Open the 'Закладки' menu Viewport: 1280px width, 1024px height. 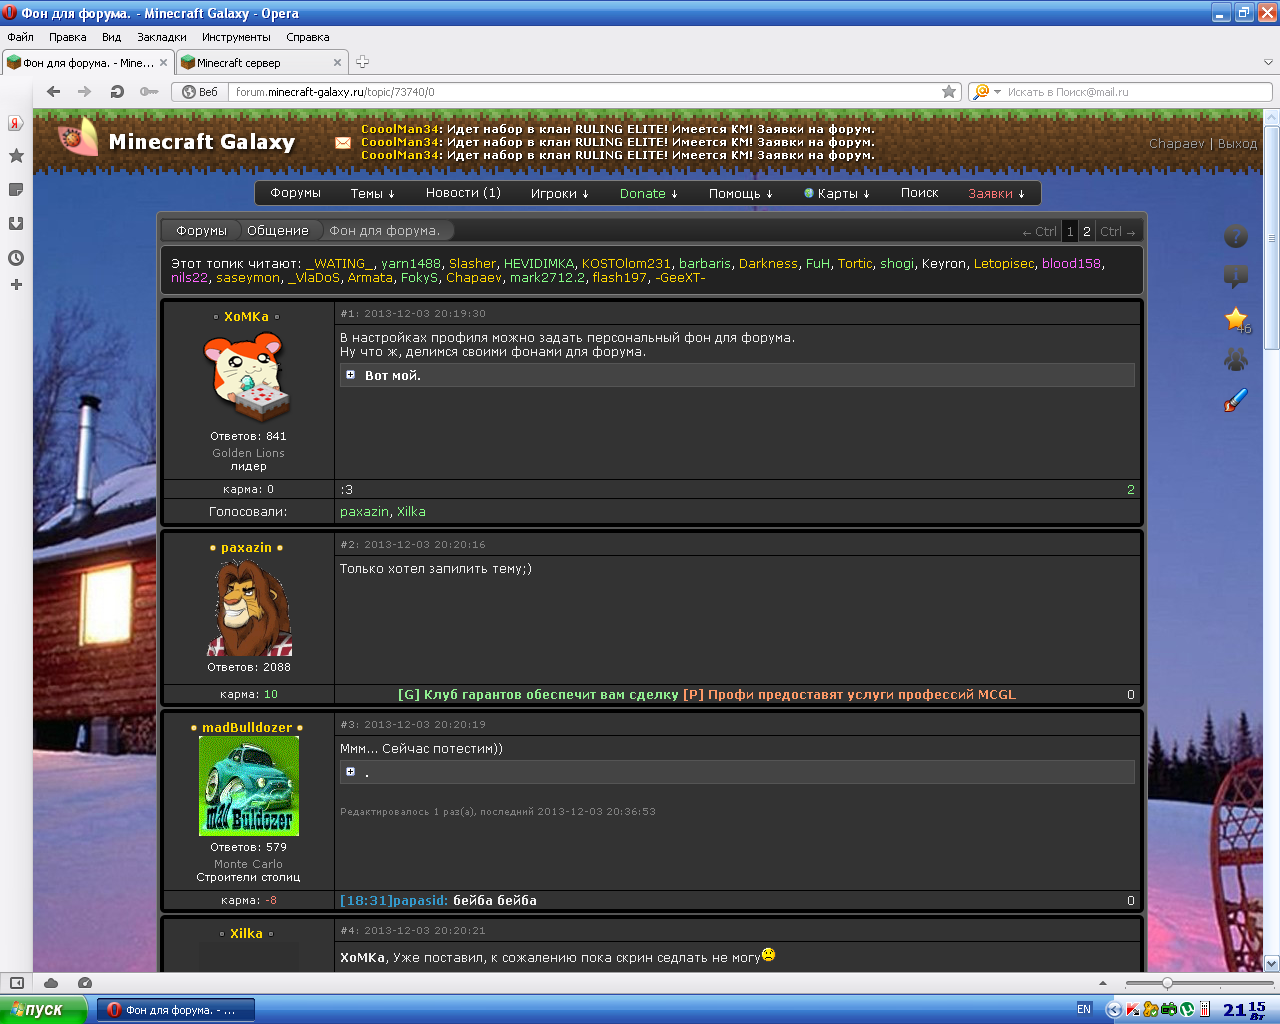click(x=162, y=37)
